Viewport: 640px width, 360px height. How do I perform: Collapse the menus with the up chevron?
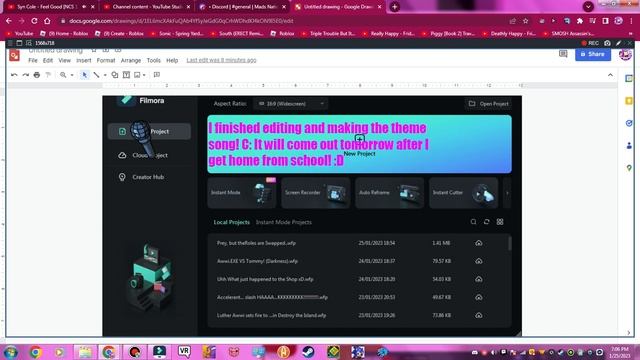[610, 75]
